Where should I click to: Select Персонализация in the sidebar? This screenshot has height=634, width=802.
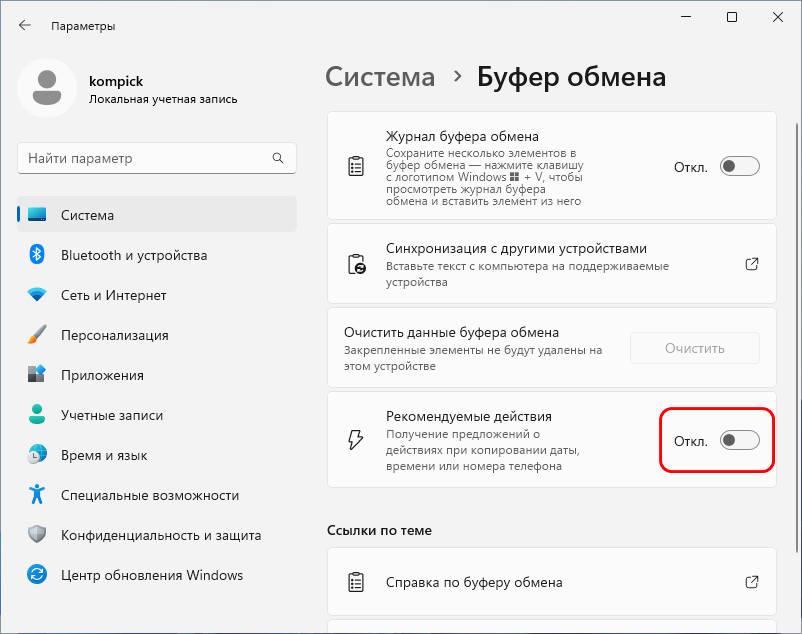(x=157, y=334)
